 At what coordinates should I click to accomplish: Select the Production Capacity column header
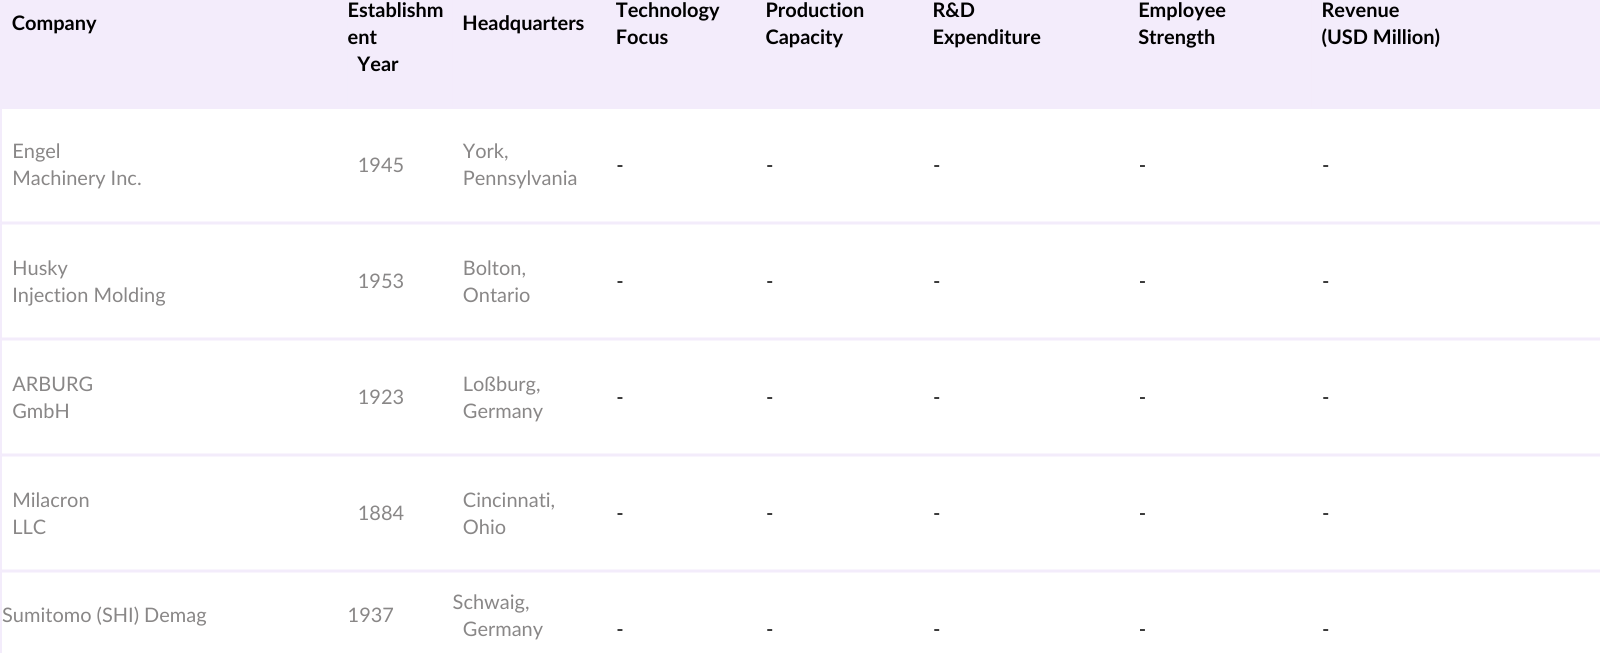click(814, 24)
